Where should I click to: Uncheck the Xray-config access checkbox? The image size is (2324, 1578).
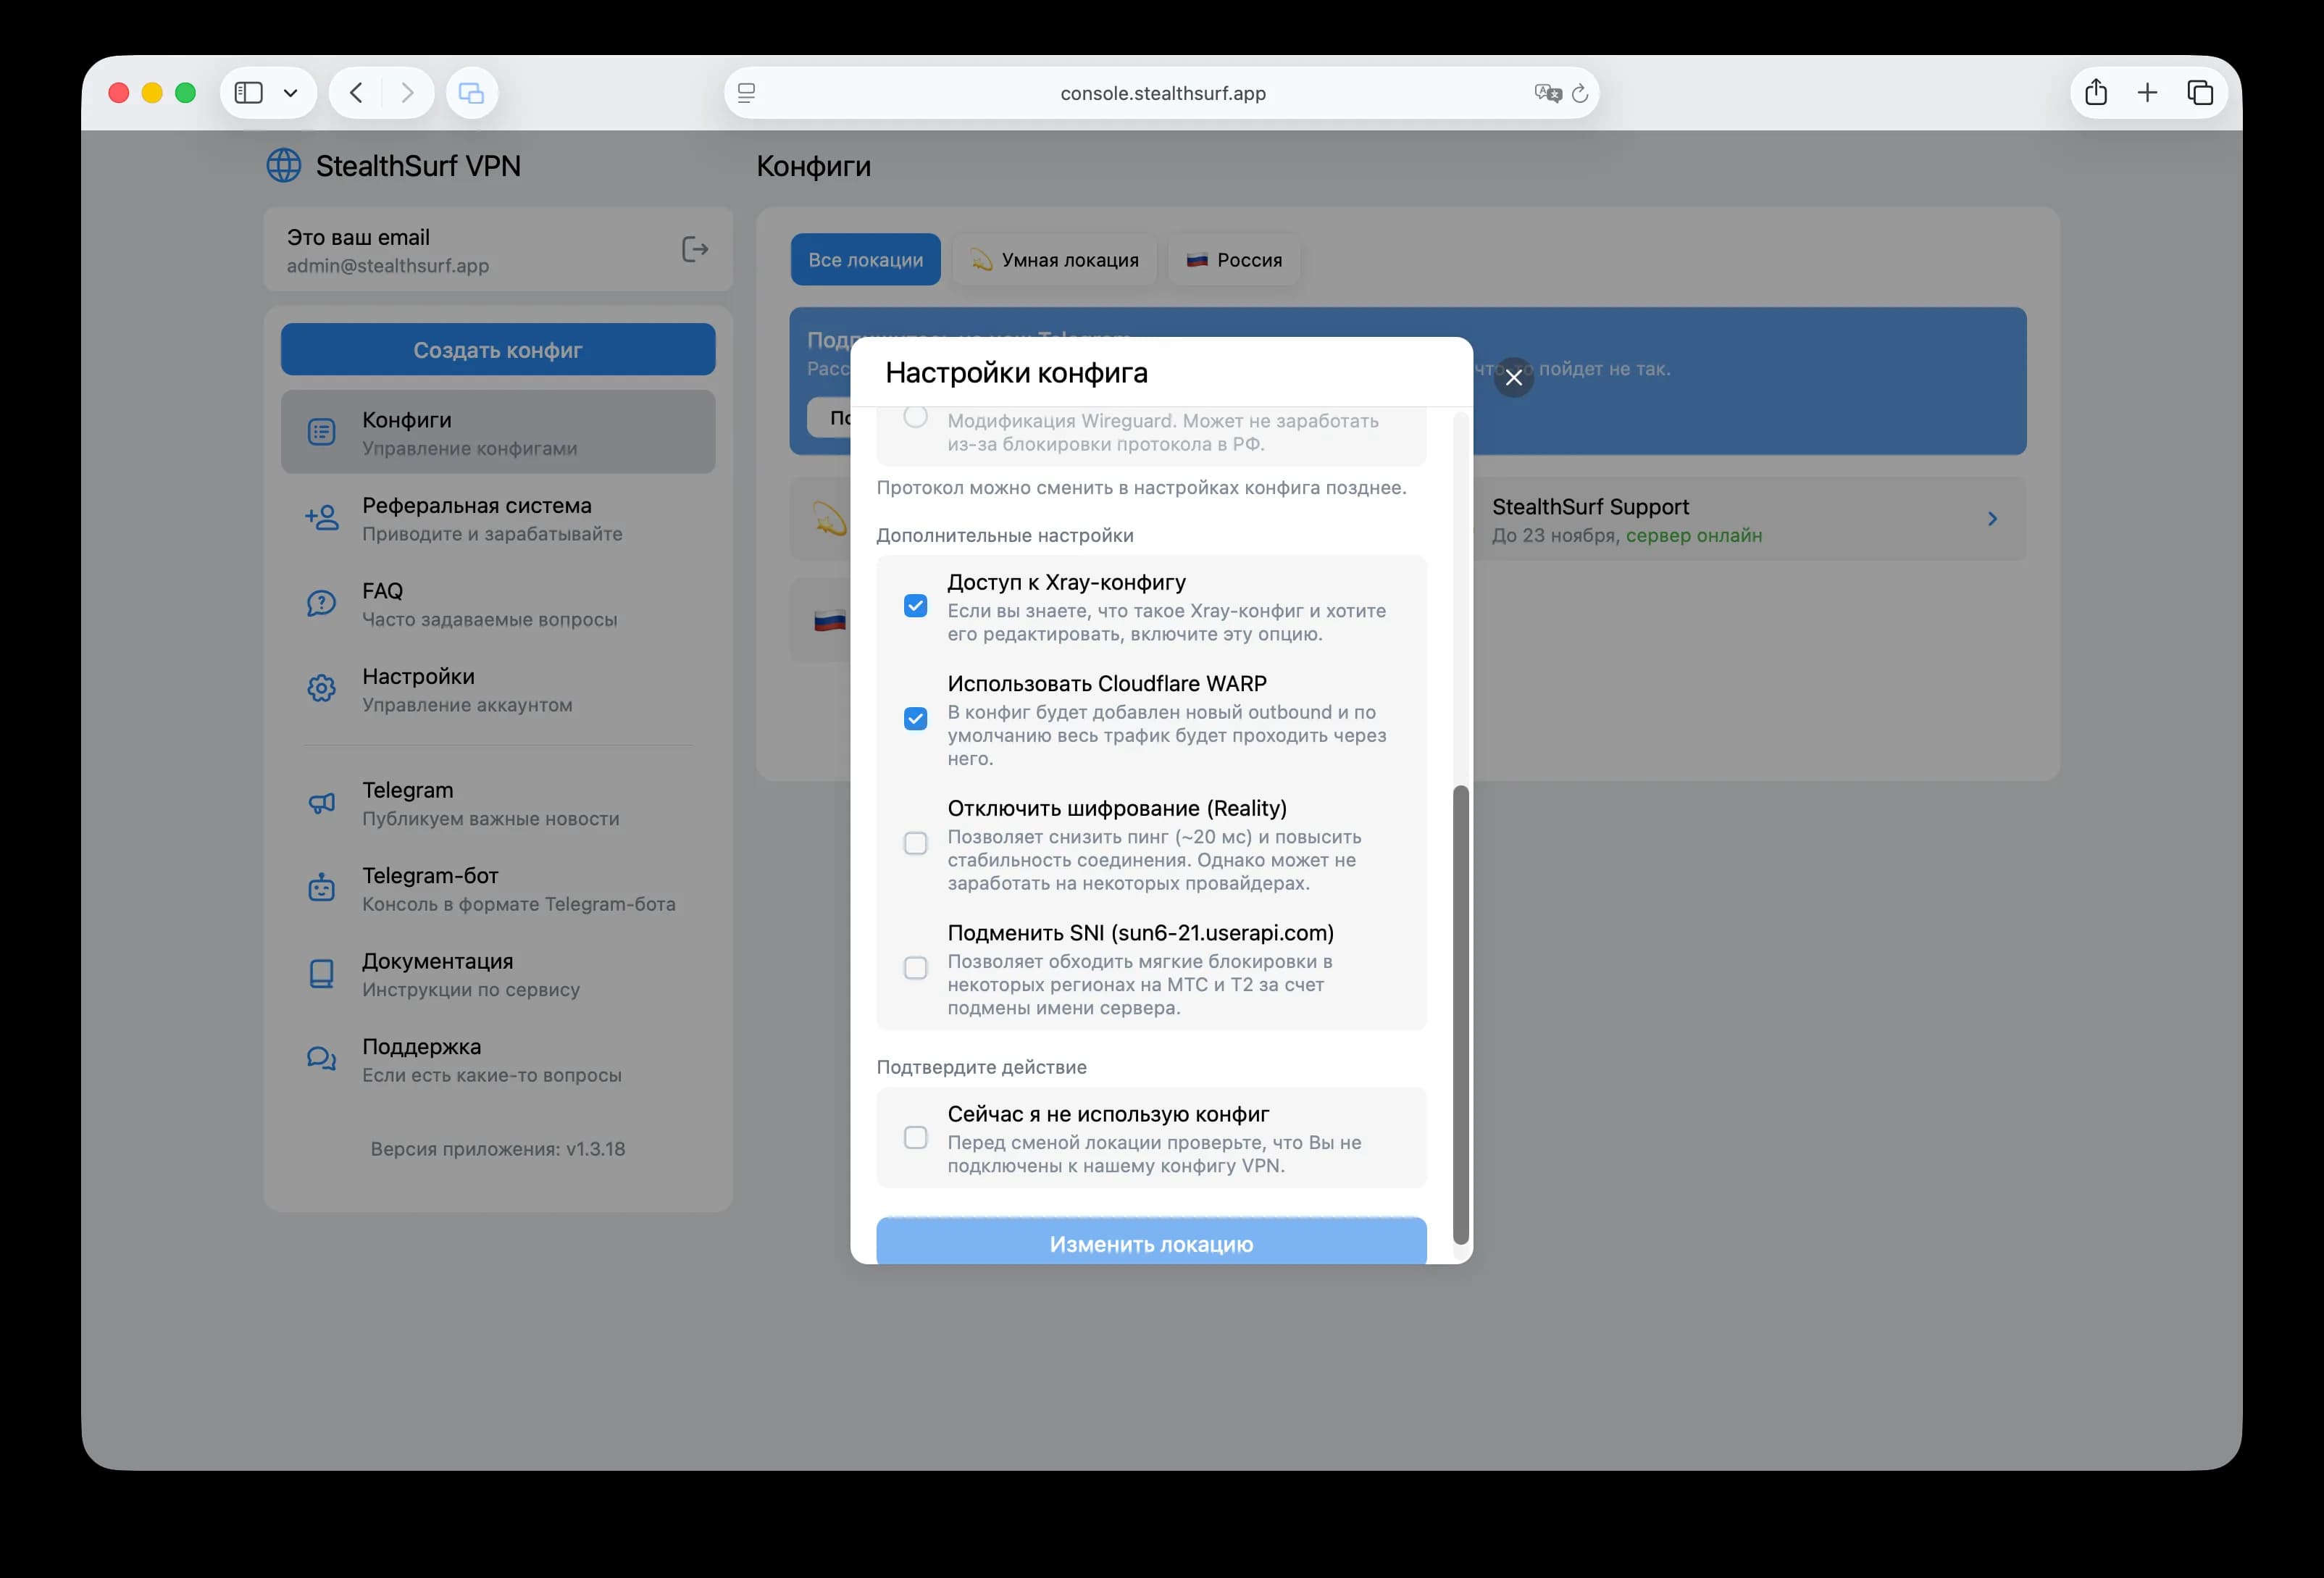coord(915,606)
